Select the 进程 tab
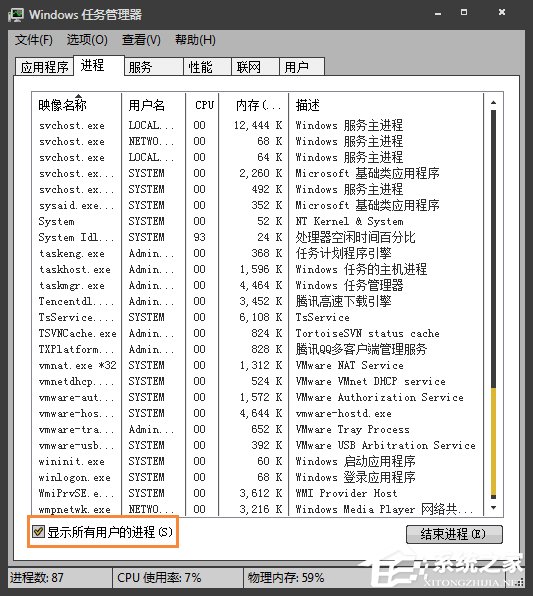This screenshot has width=533, height=596. (98, 65)
